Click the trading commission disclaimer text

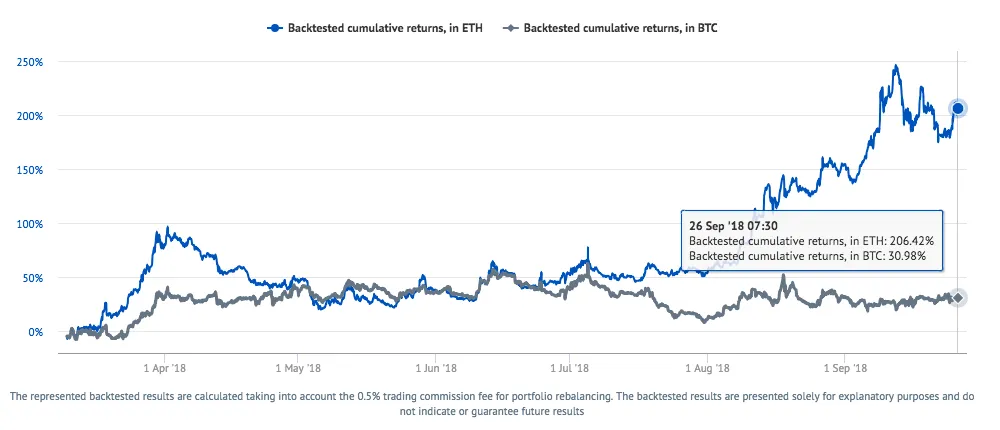(x=492, y=404)
